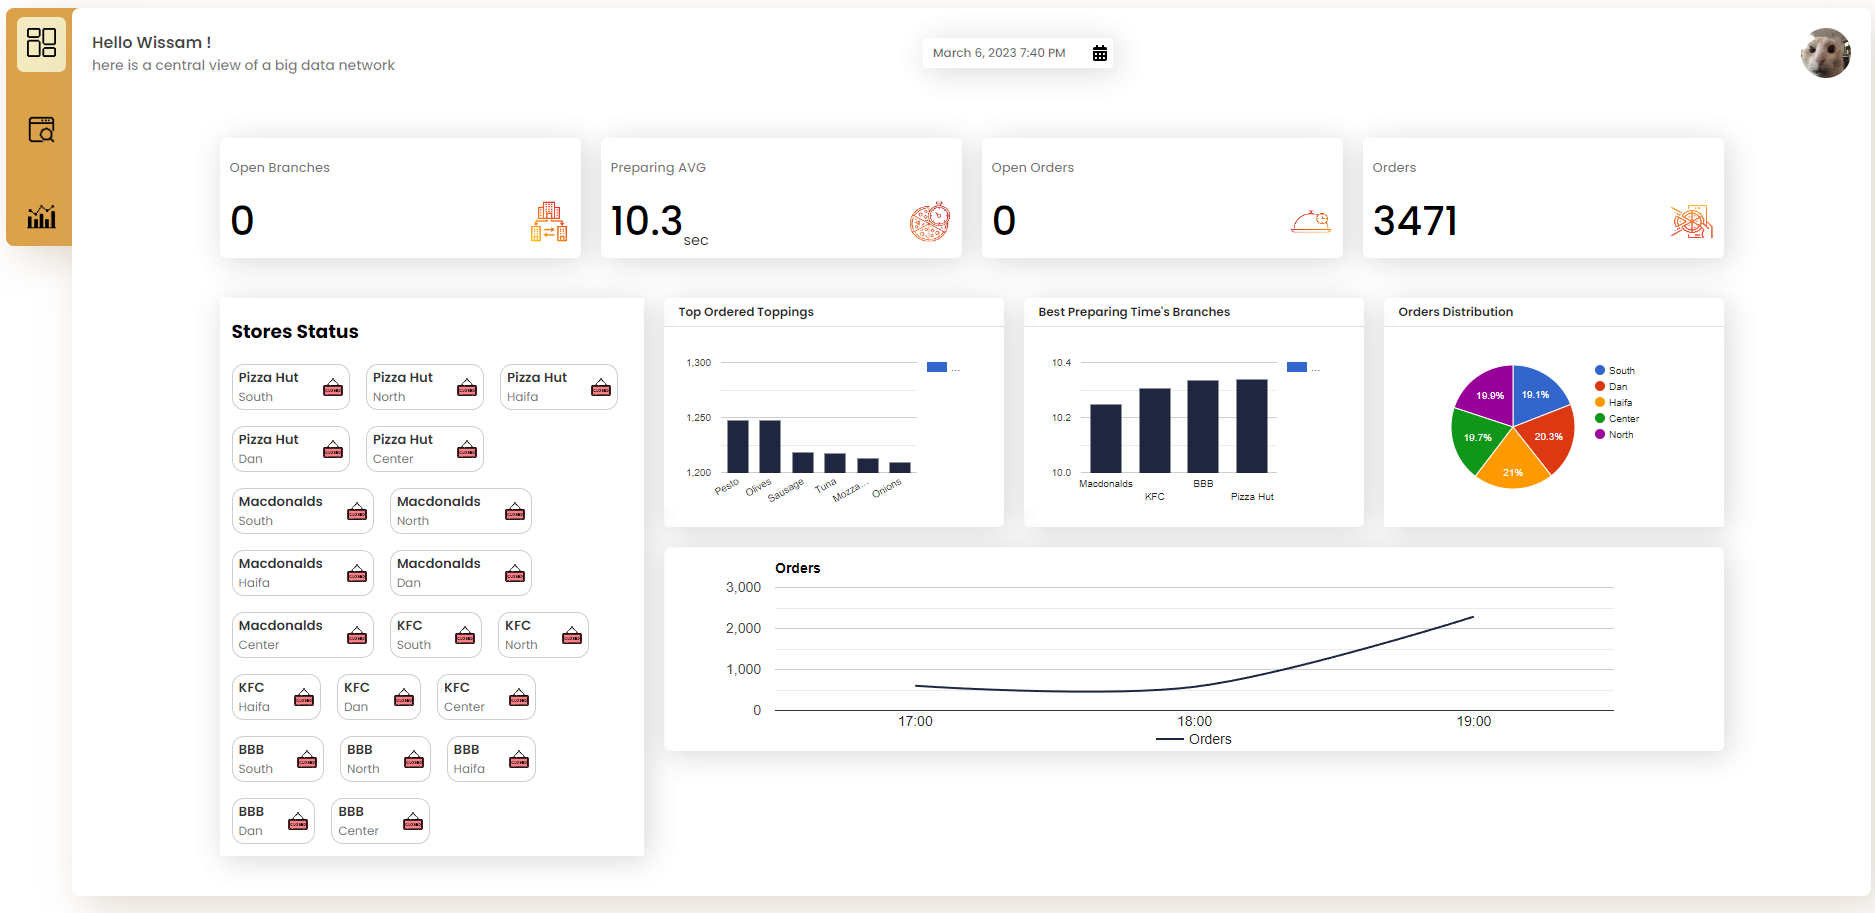
Task: Toggle the blue series legend in Top Ordered Toppings
Action: point(937,367)
